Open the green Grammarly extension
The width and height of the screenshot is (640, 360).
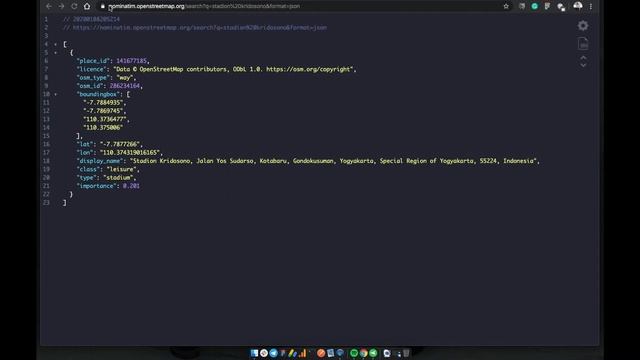tap(535, 6)
